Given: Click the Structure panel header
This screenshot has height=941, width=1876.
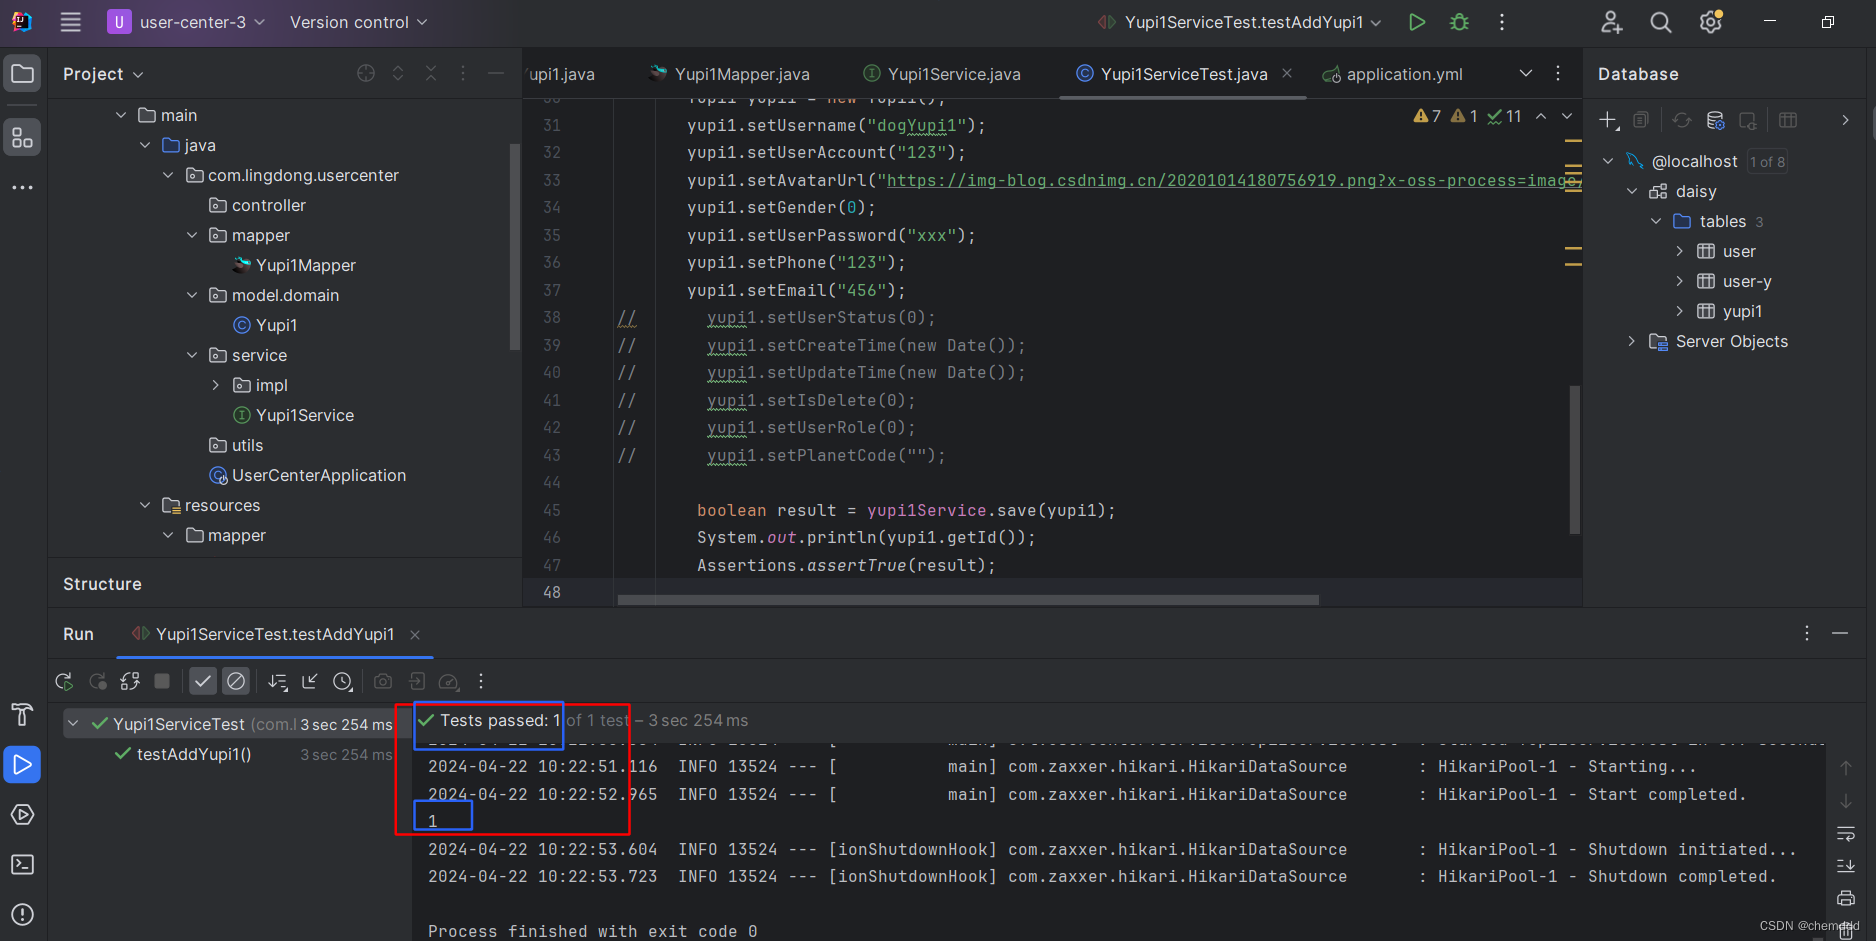Looking at the screenshot, I should pyautogui.click(x=102, y=584).
